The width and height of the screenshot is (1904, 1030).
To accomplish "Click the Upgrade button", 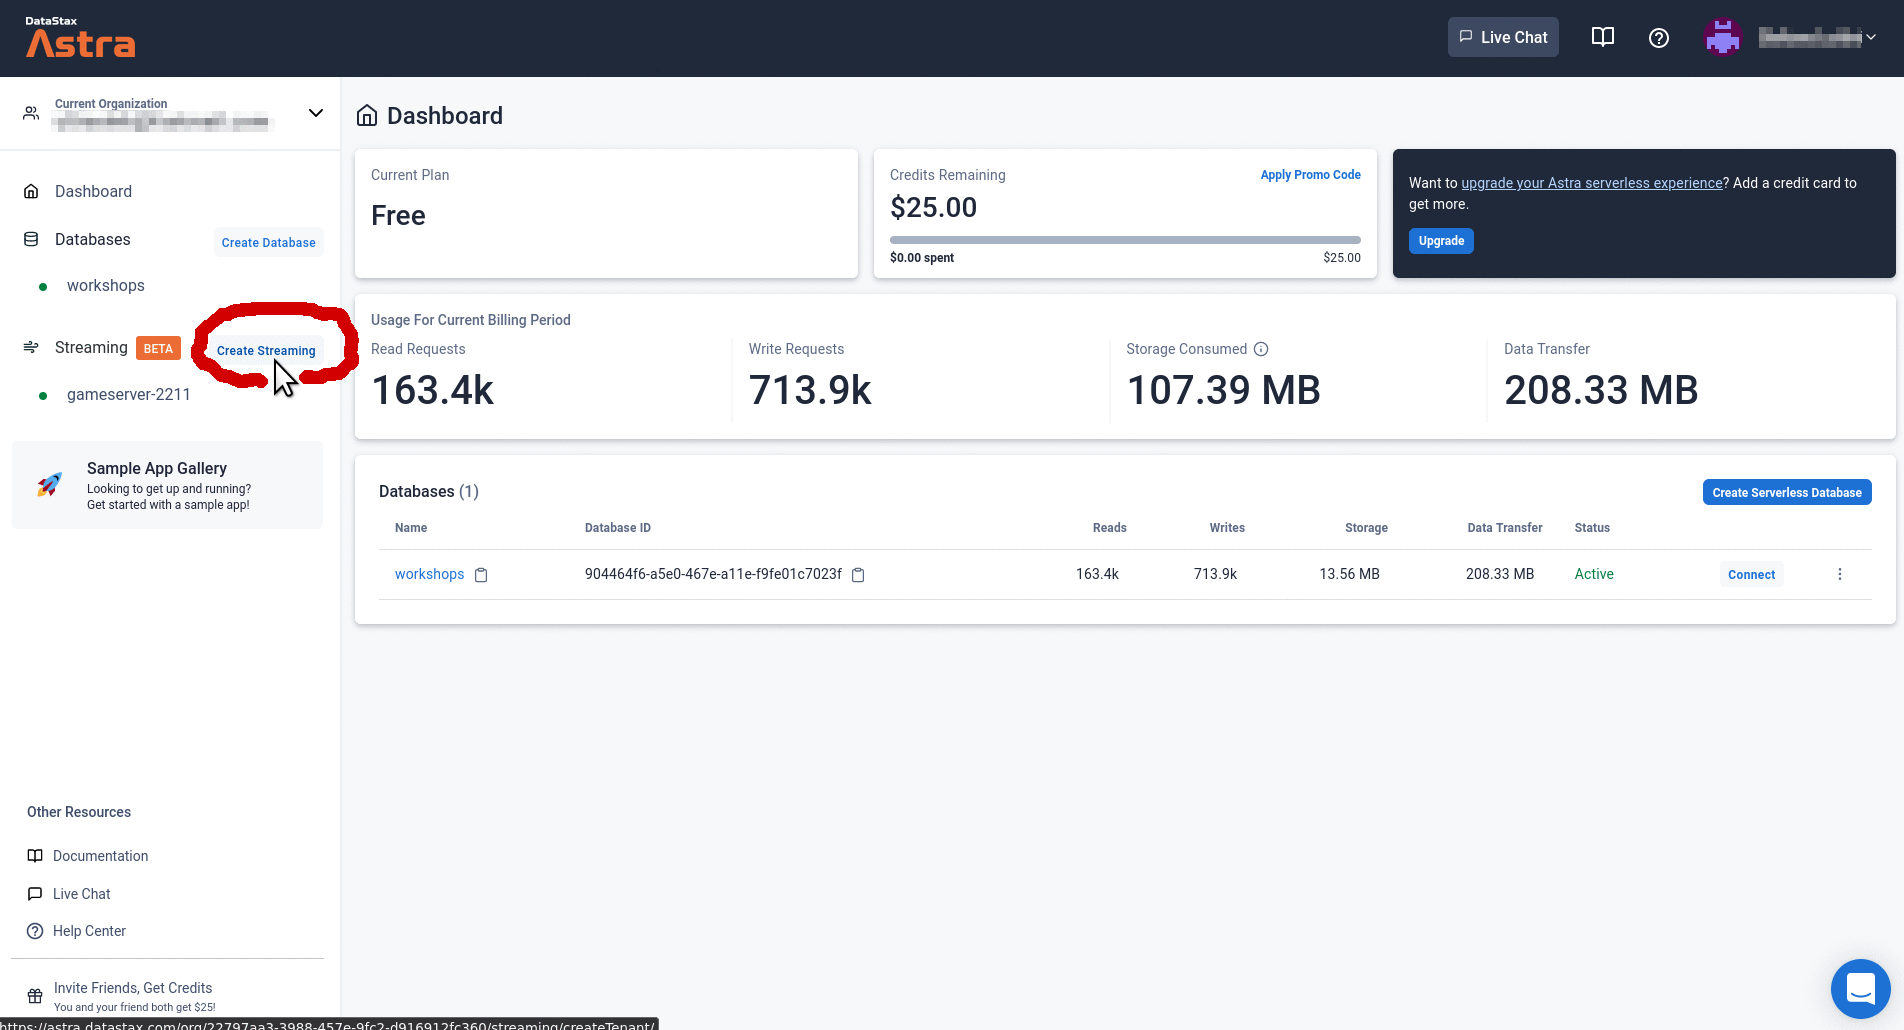I will click(1441, 241).
